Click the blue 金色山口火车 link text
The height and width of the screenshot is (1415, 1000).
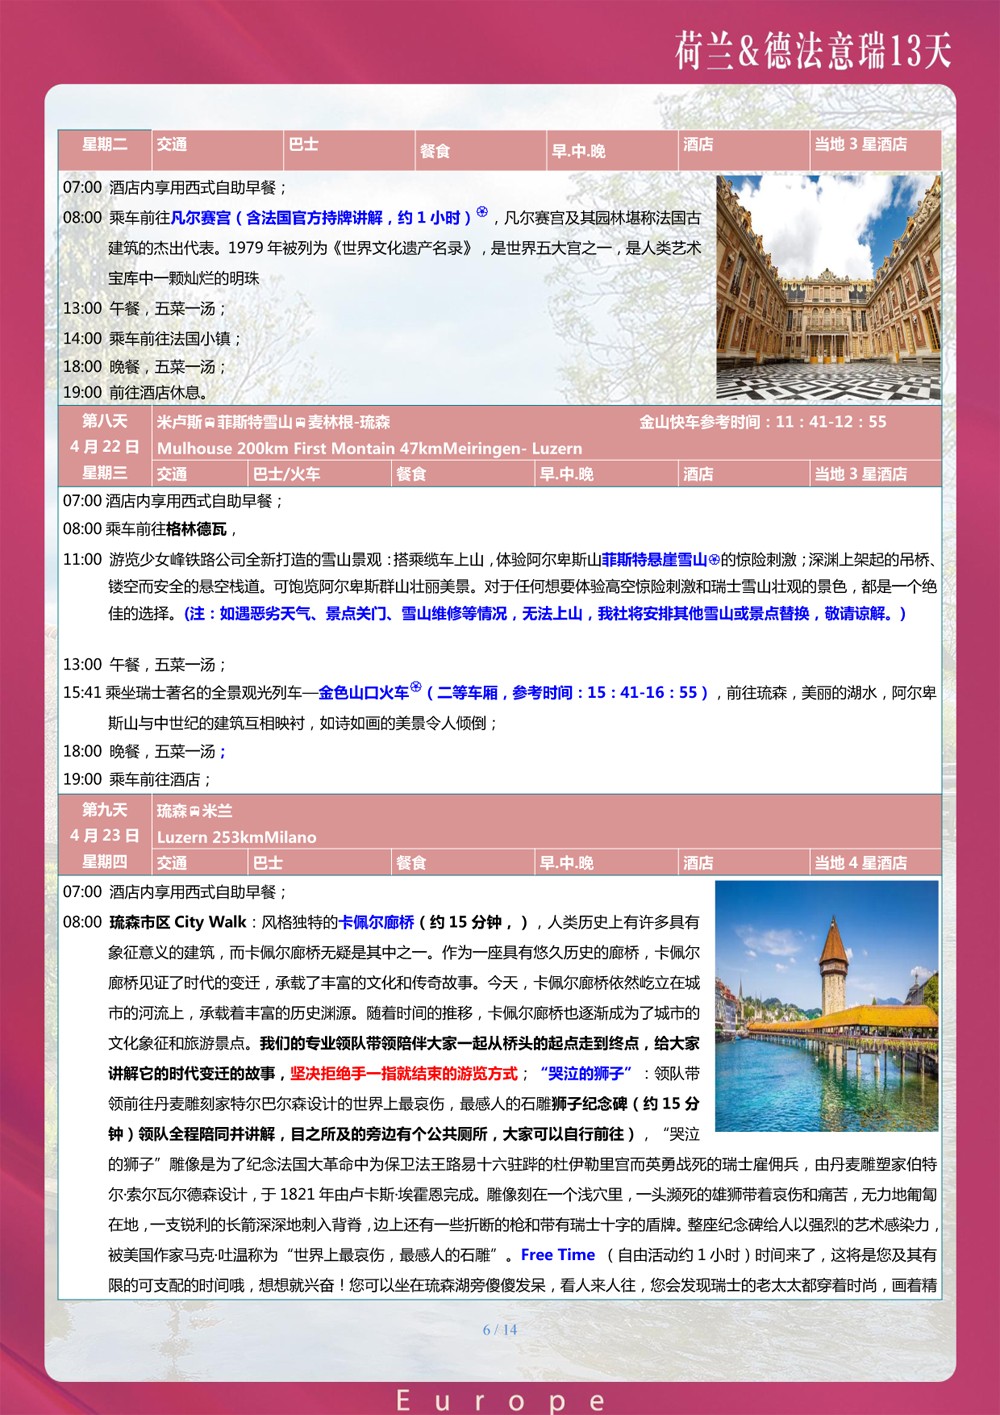click(x=363, y=692)
